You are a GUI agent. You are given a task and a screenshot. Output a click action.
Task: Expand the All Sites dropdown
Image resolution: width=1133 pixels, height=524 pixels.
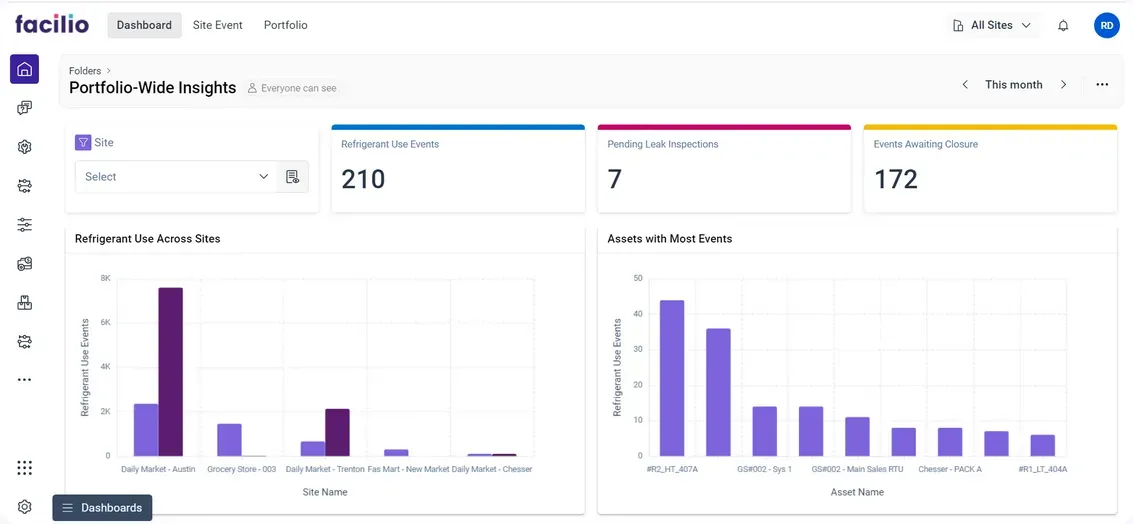(x=992, y=26)
